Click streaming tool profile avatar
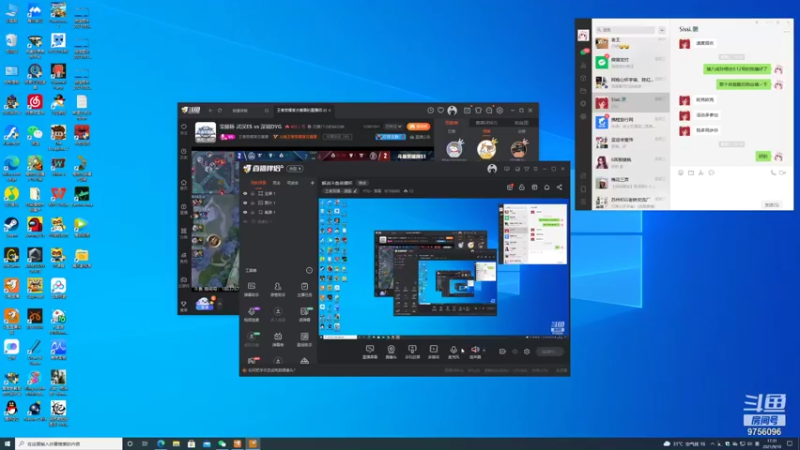800x450 pixels. 492,169
